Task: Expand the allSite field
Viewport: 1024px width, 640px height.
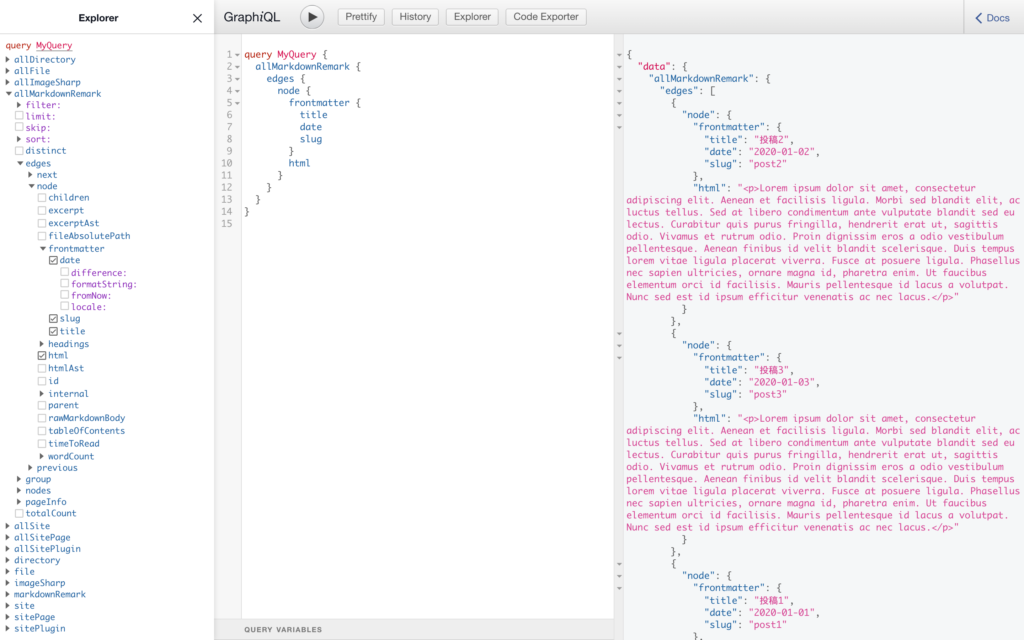Action: [x=8, y=526]
